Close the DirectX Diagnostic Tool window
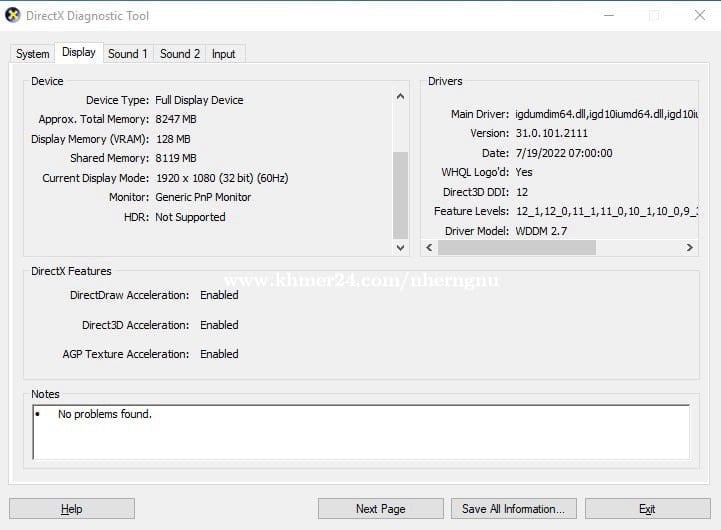 699,15
